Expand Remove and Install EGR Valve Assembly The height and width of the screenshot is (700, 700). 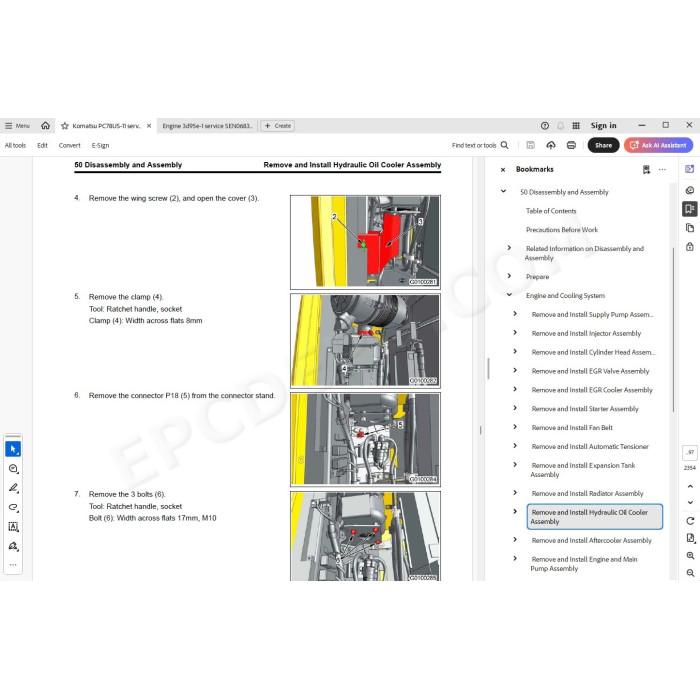tap(515, 370)
